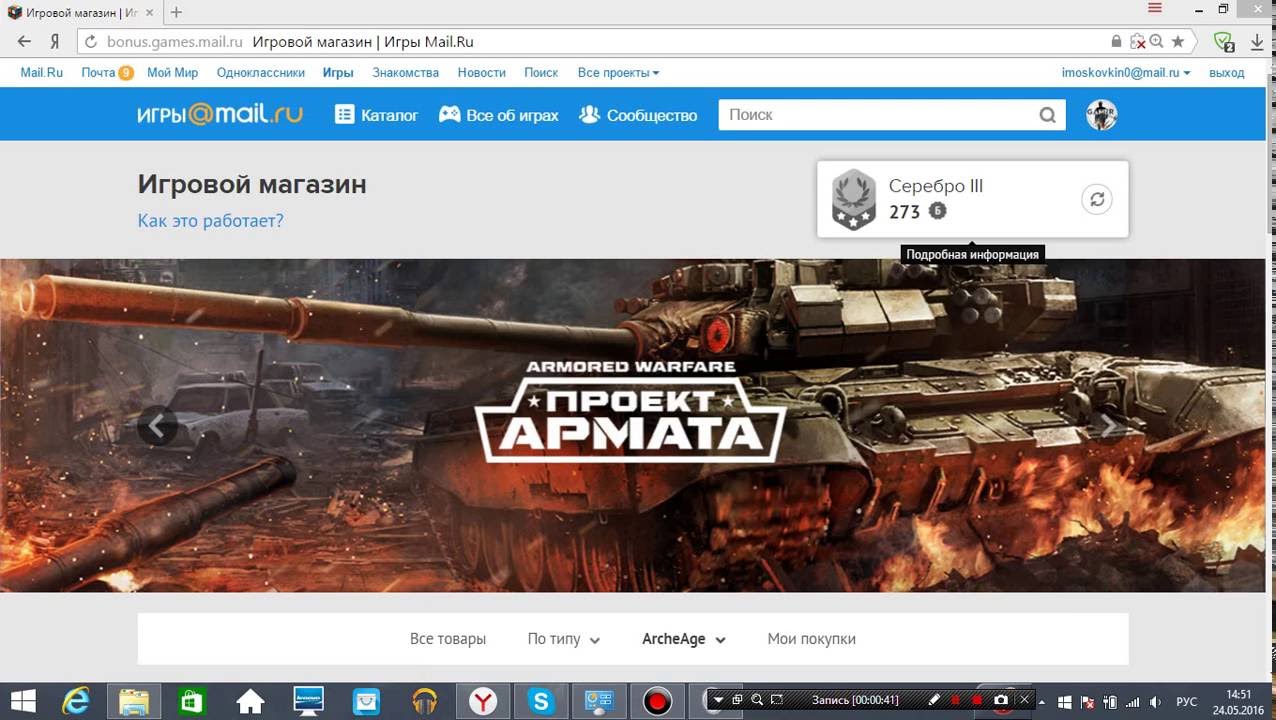Viewport: 1276px width, 720px height.
Task: Open Adguard shield extension icon
Action: point(1223,42)
